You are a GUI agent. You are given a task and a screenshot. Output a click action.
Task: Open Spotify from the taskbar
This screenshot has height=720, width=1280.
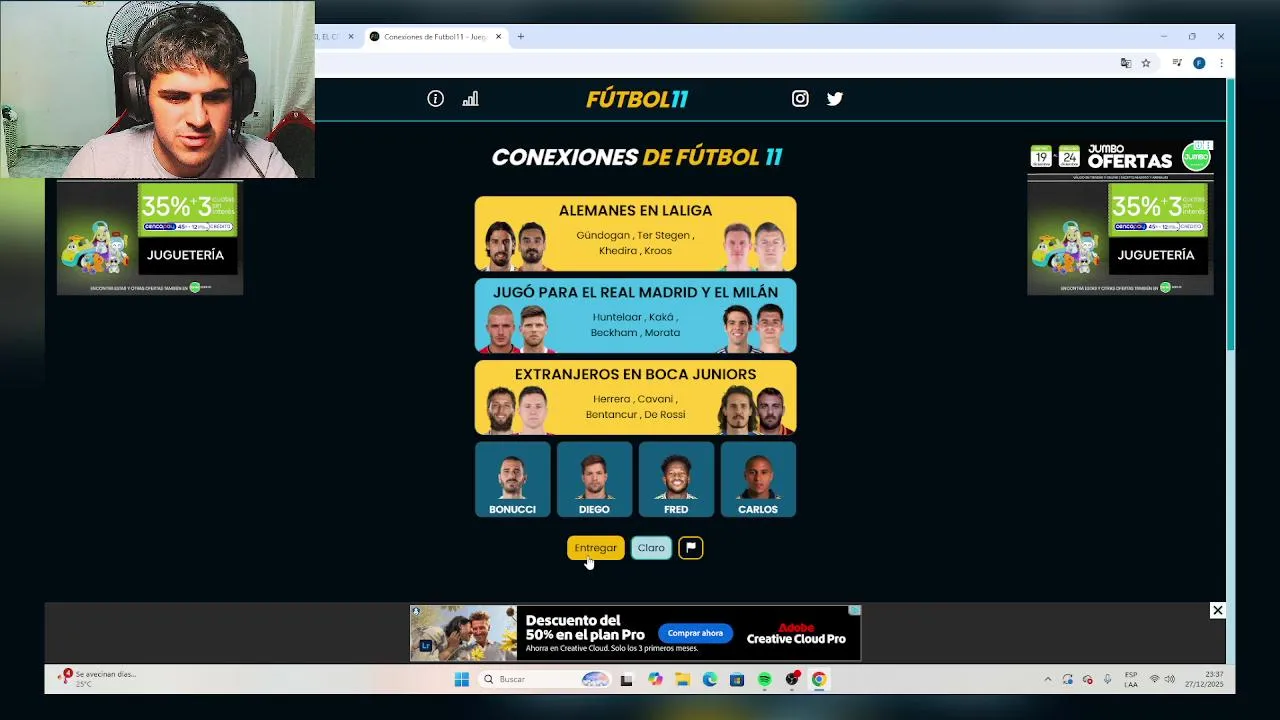pyautogui.click(x=765, y=679)
